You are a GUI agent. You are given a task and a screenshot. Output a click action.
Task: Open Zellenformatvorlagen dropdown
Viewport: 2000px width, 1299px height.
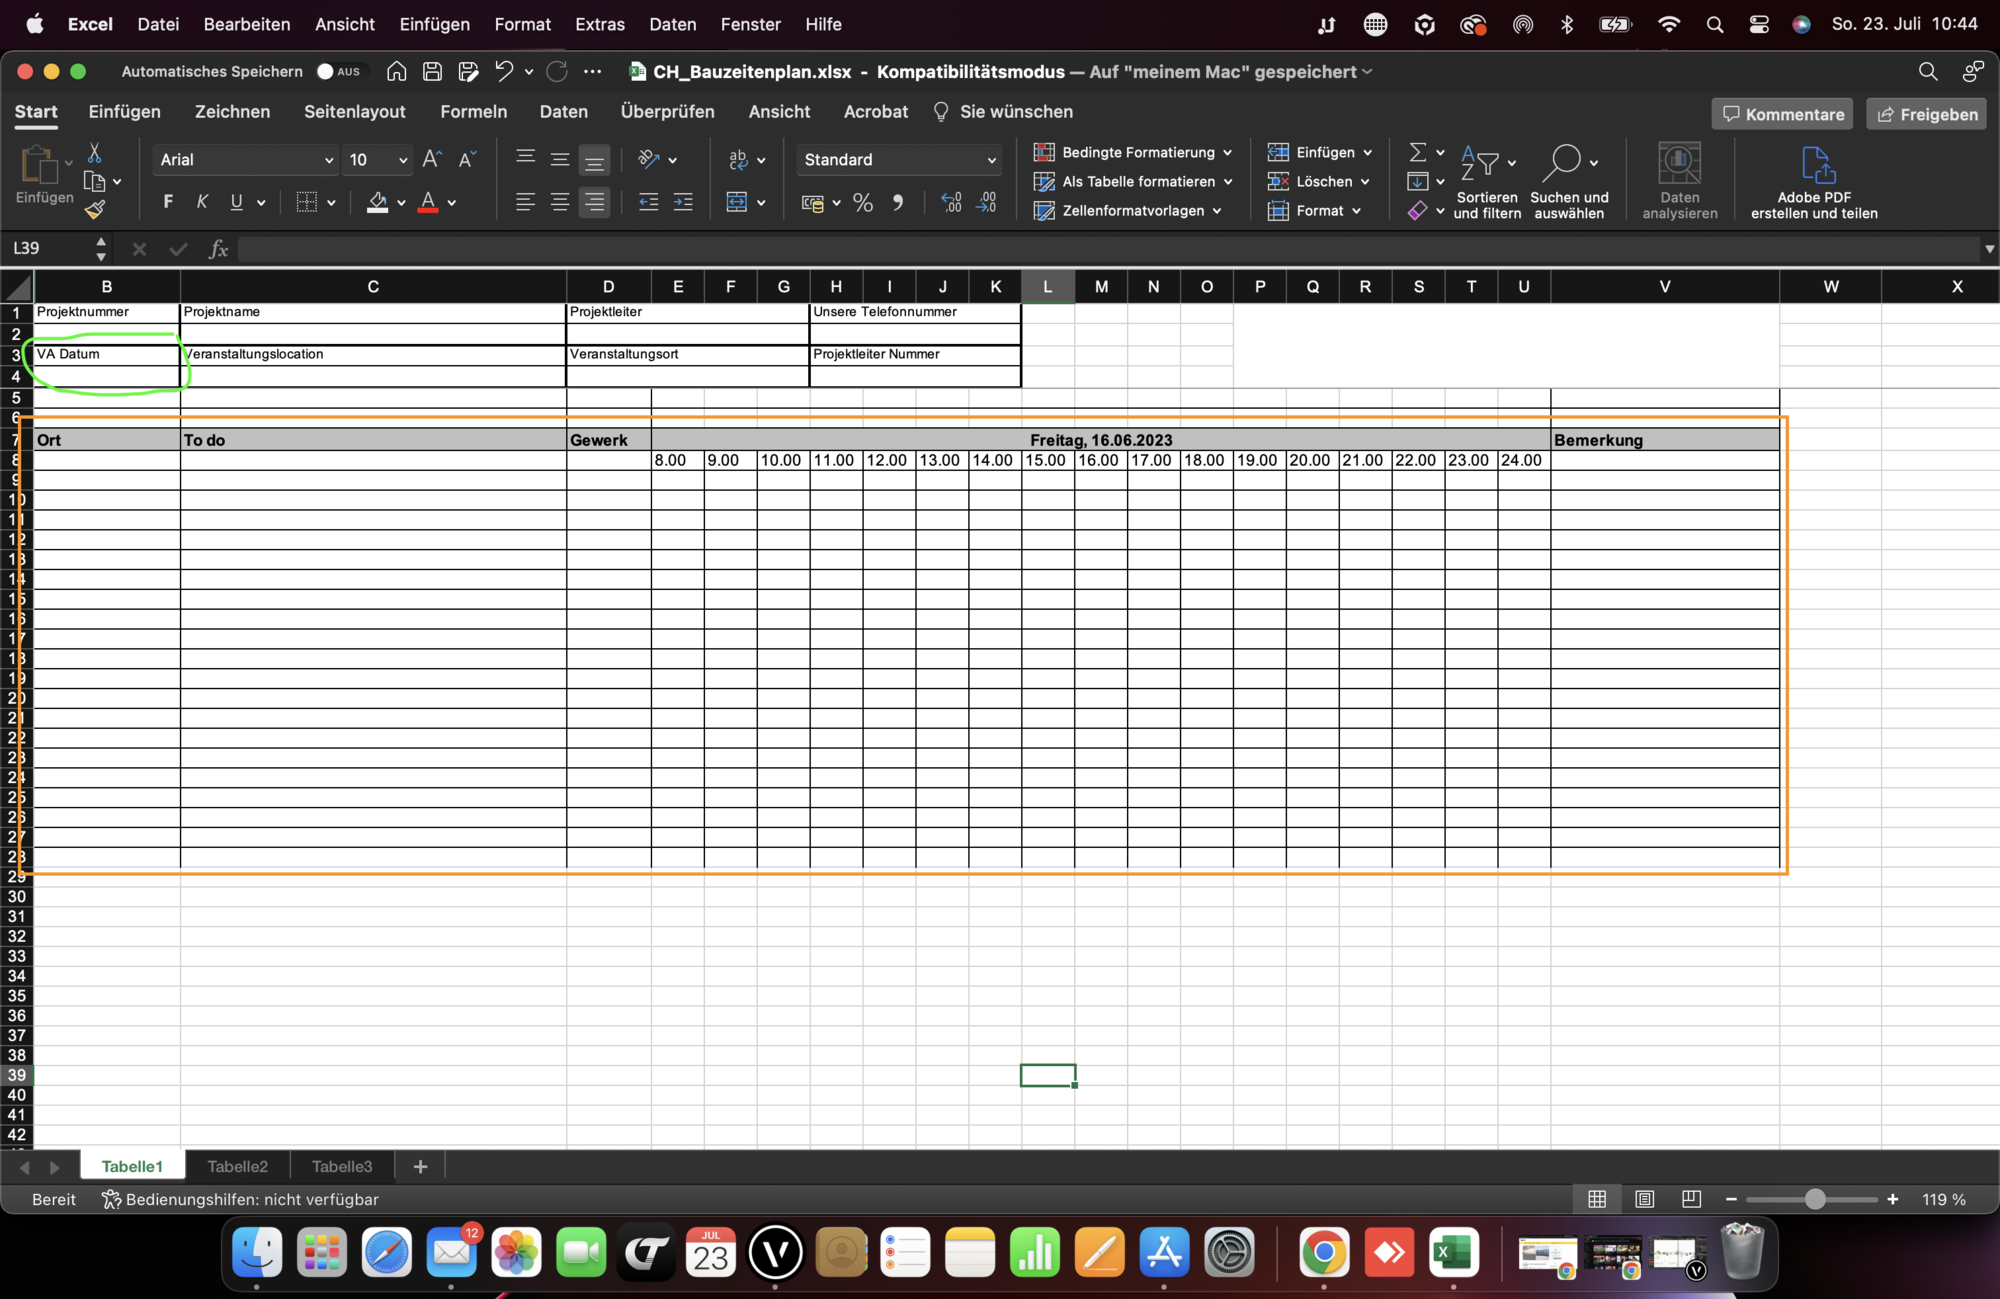pyautogui.click(x=1128, y=210)
